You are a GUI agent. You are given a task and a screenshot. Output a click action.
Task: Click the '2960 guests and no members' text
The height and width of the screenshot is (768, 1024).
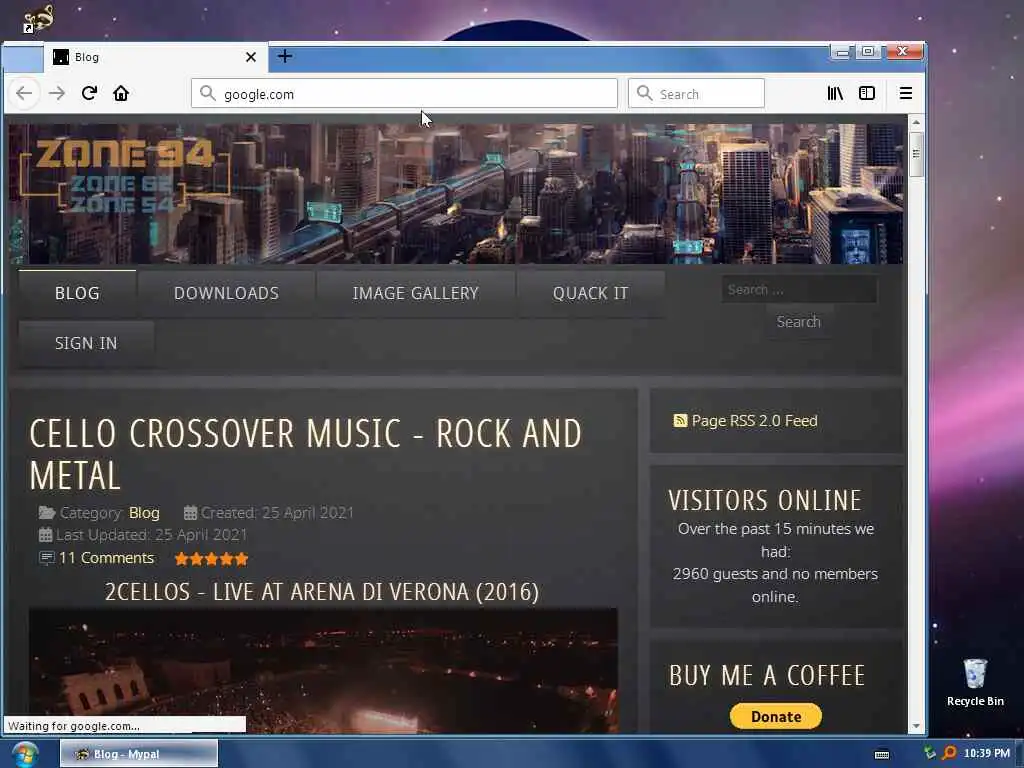tap(775, 574)
